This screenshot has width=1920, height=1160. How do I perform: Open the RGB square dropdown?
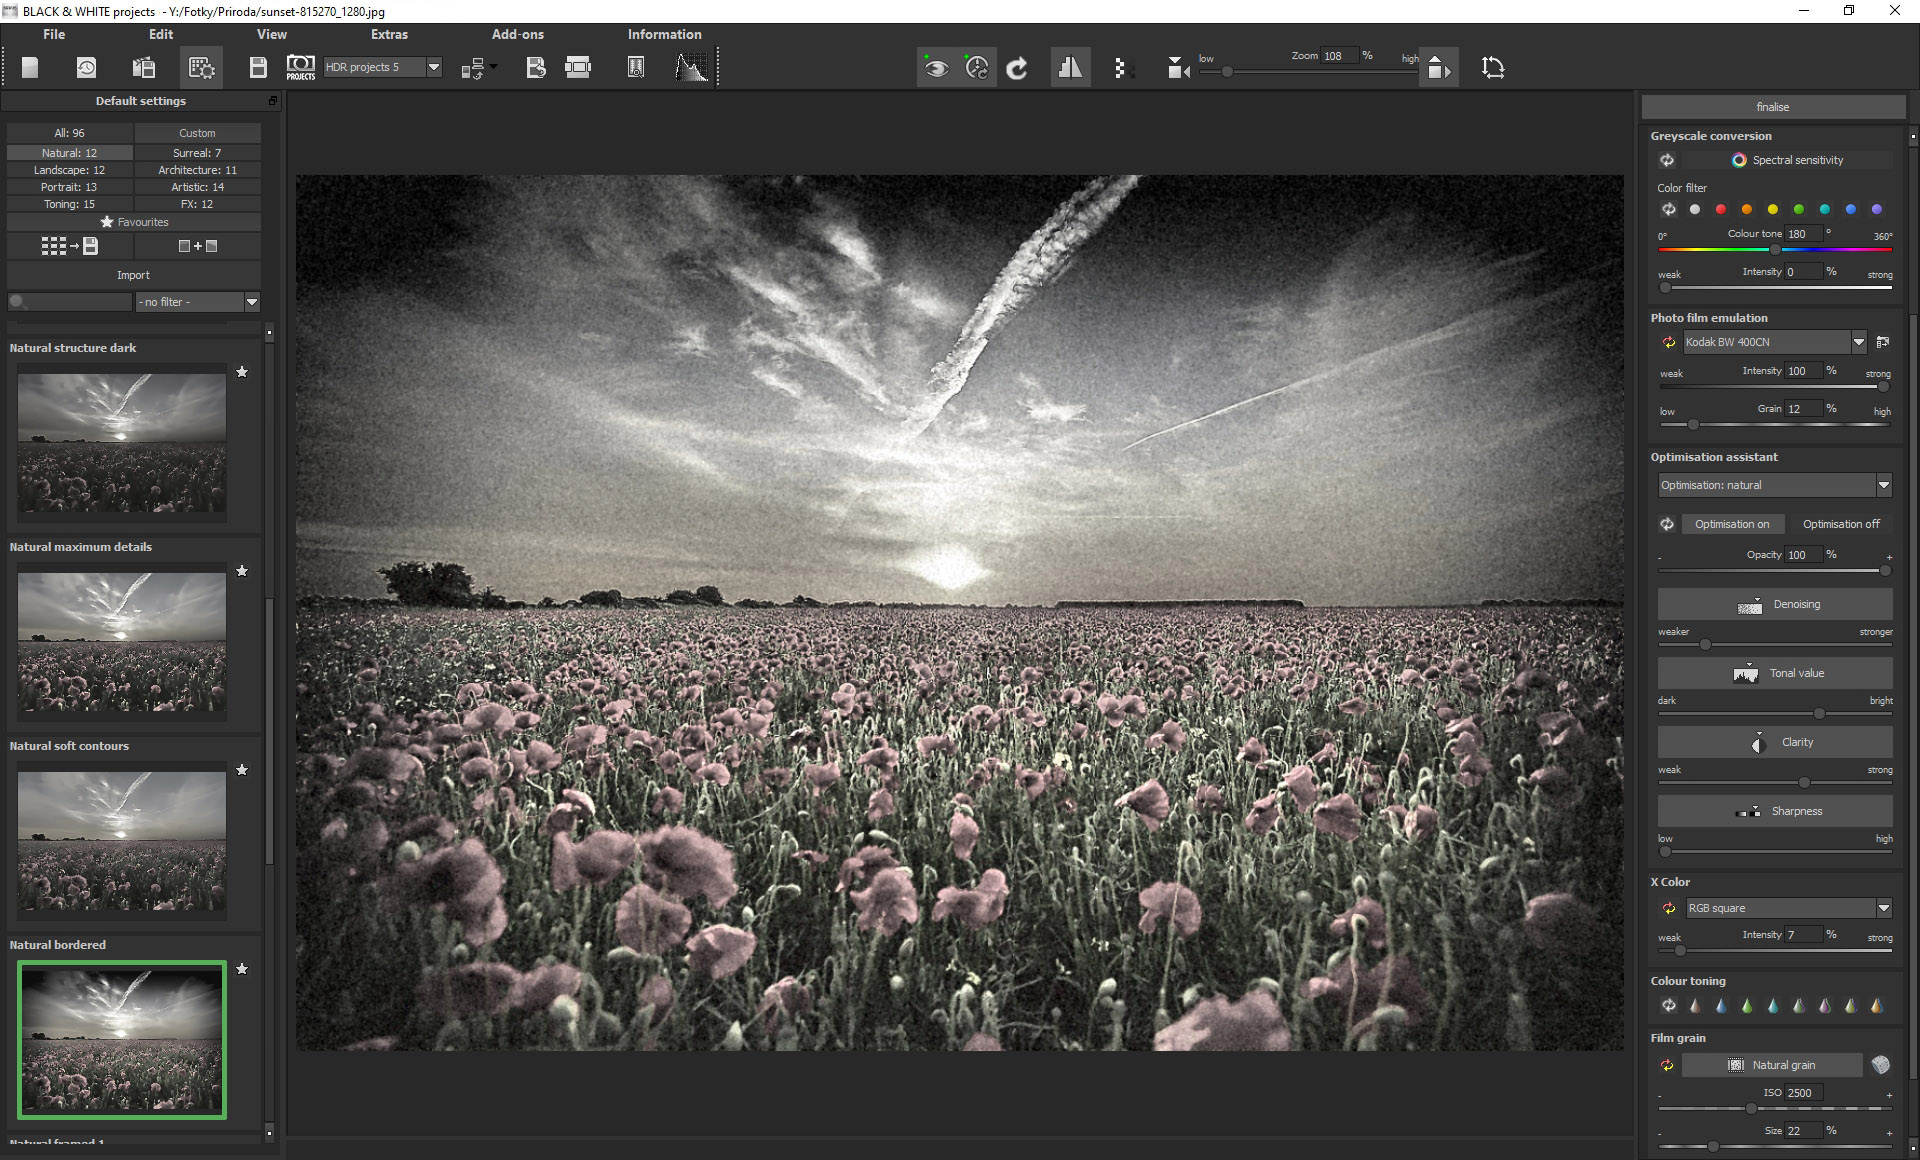pos(1884,908)
